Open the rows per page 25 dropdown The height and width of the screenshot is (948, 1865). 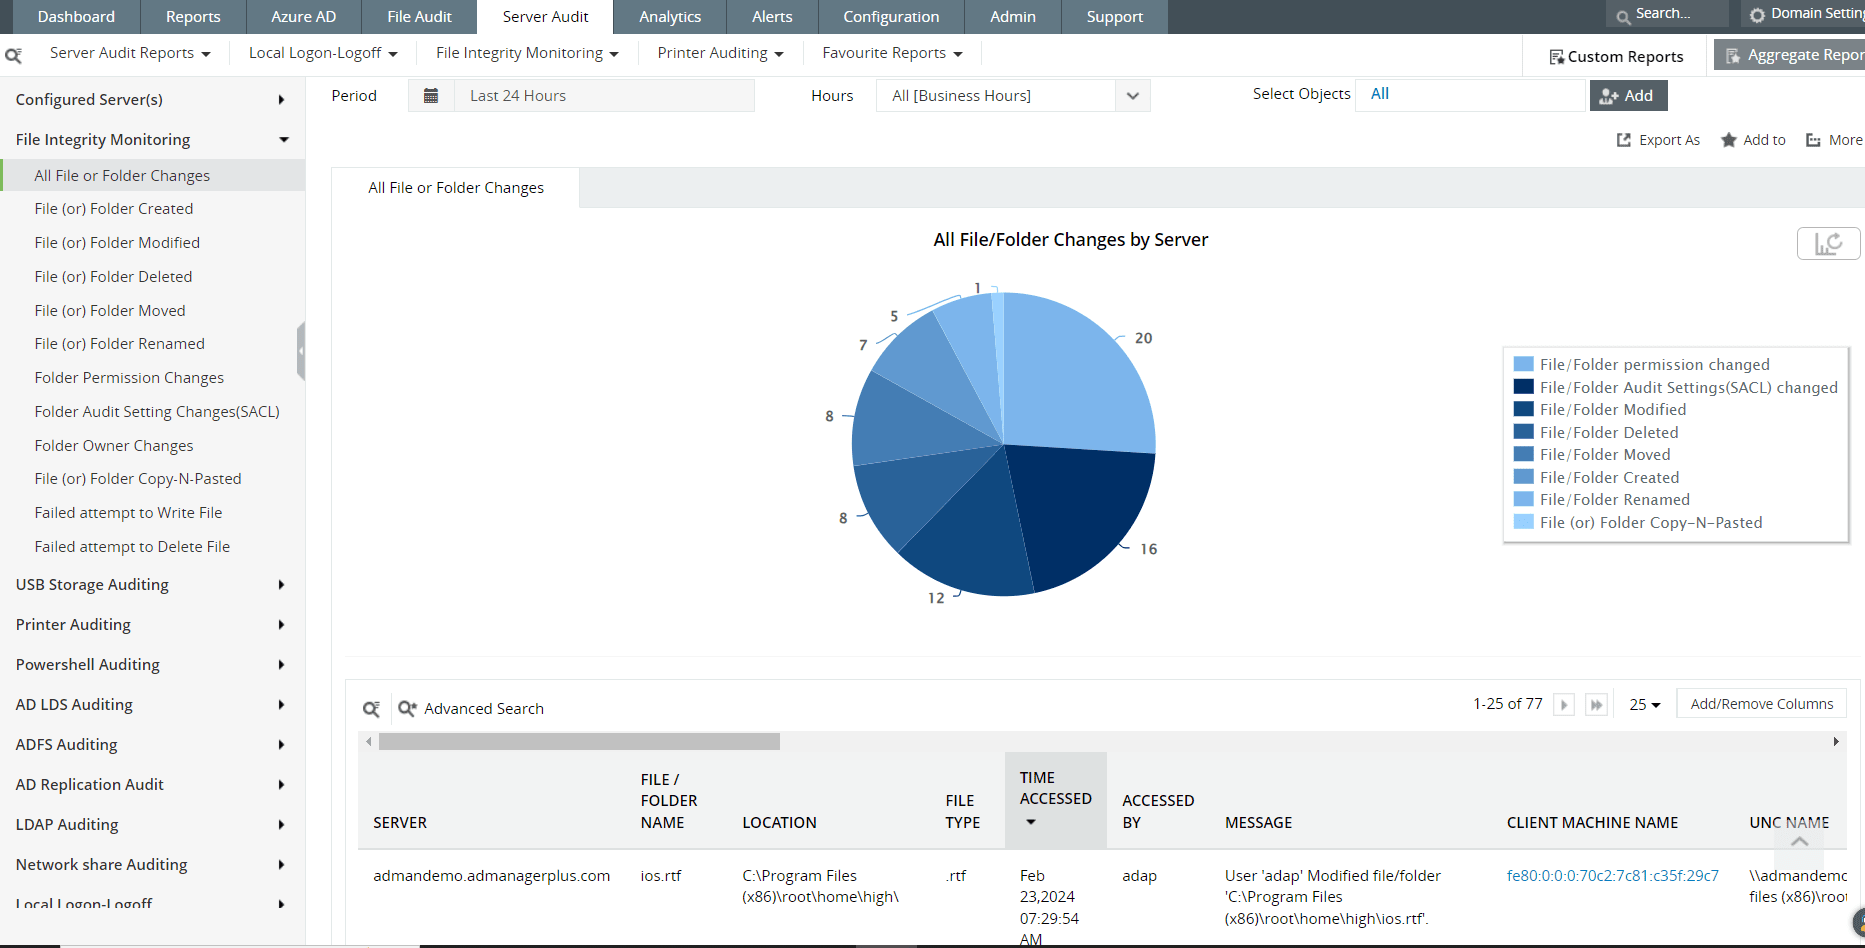coord(1644,705)
